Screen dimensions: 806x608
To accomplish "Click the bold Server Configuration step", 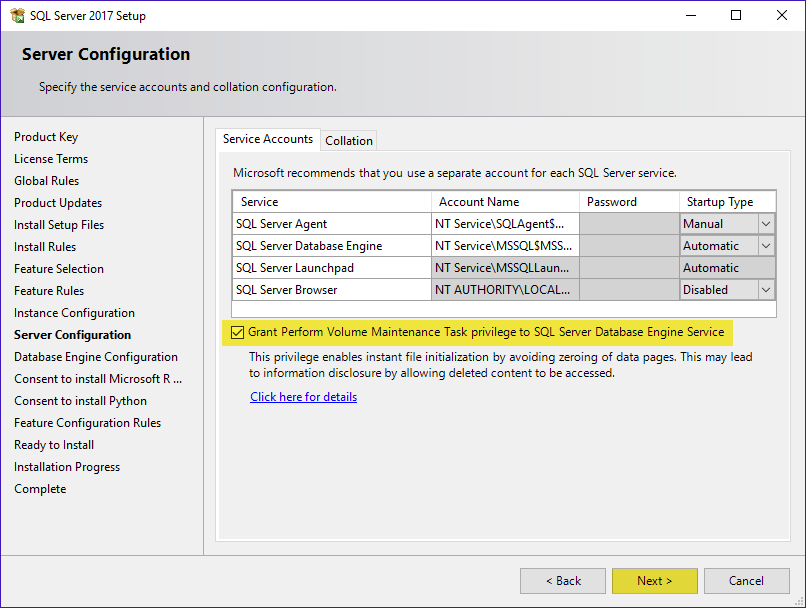I will pos(72,335).
